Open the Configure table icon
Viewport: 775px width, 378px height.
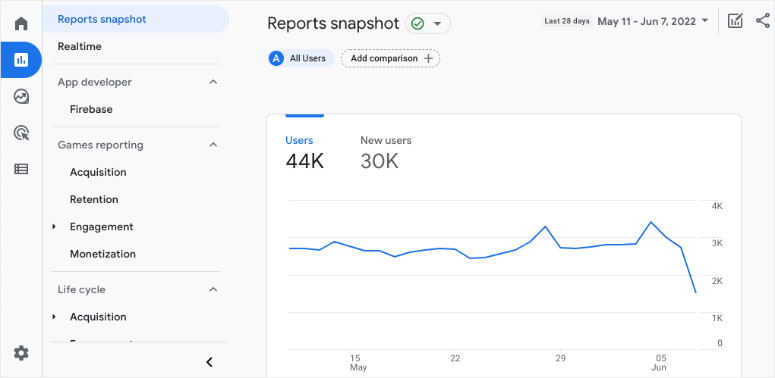click(x=21, y=169)
